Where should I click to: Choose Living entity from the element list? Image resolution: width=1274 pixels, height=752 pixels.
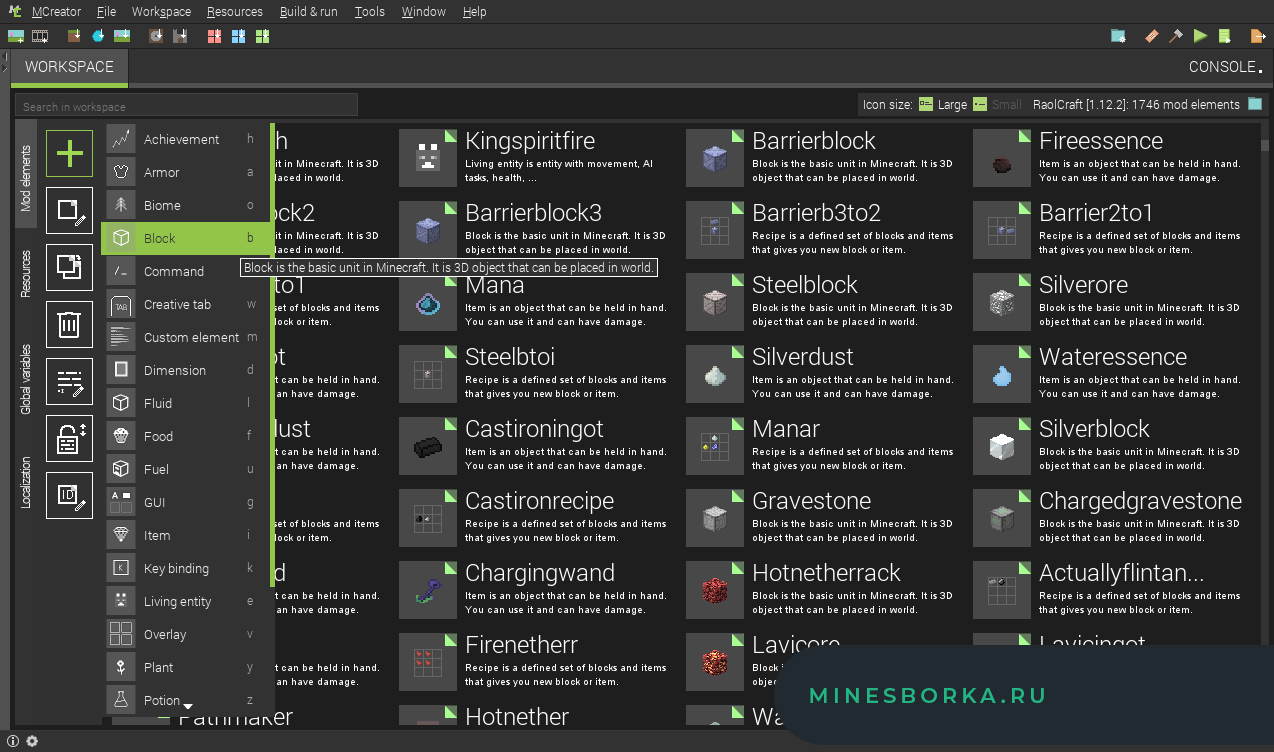pos(185,601)
